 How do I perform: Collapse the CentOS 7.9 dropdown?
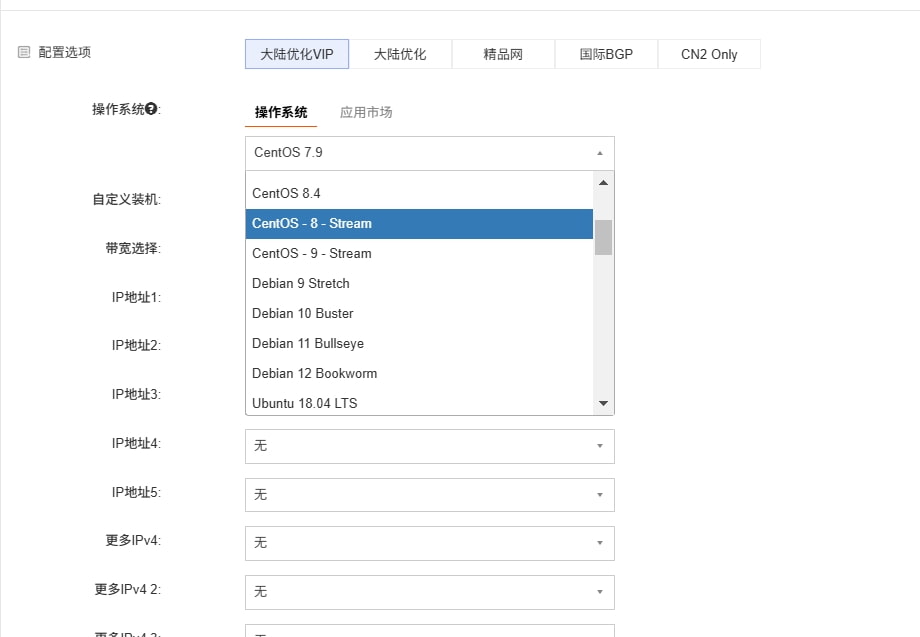[429, 153]
